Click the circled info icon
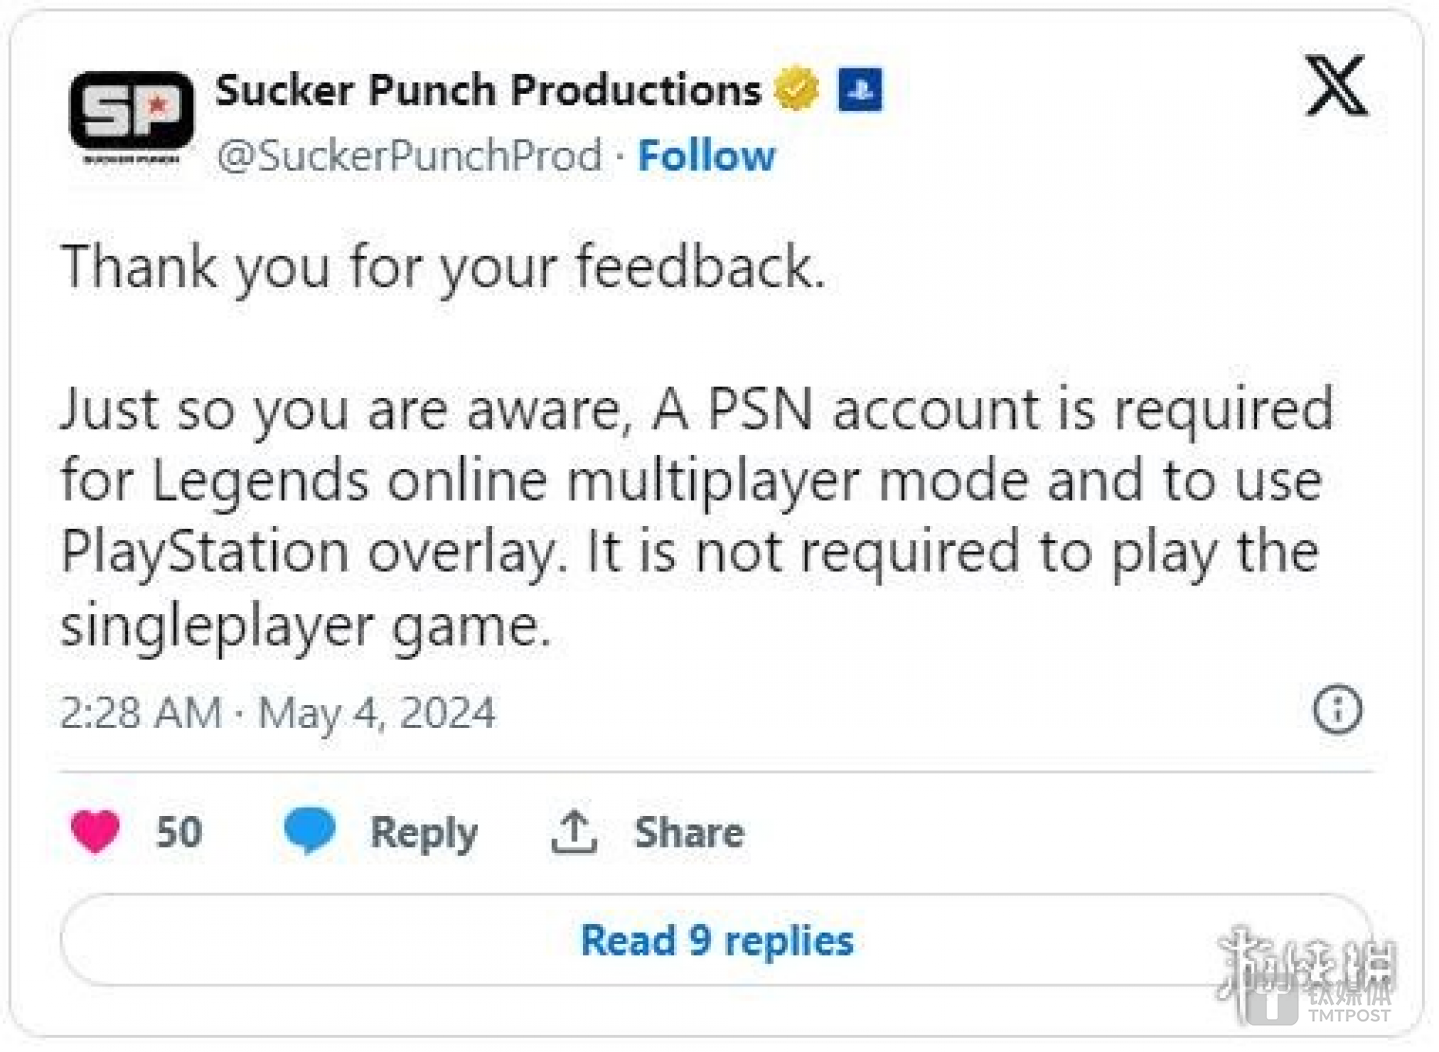1439x1052 pixels. pos(1336,710)
